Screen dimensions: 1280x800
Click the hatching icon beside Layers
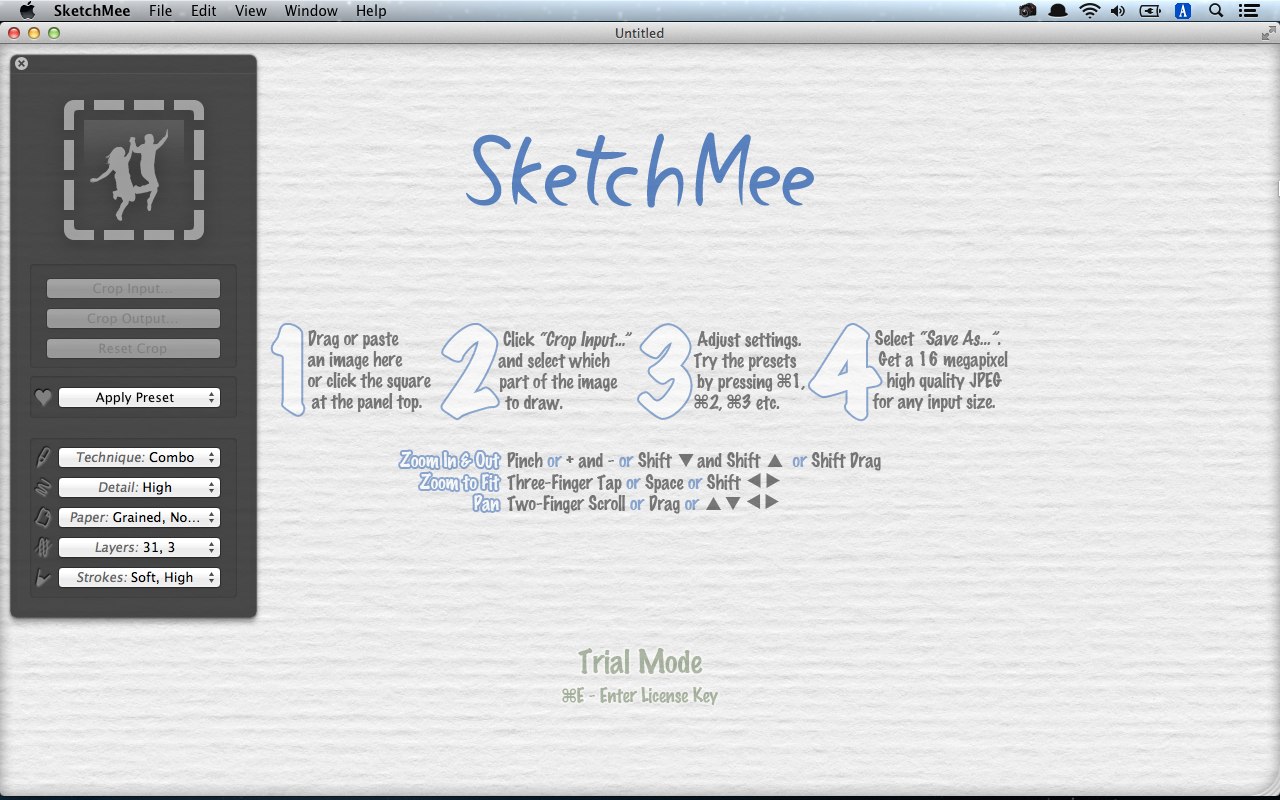pos(43,547)
